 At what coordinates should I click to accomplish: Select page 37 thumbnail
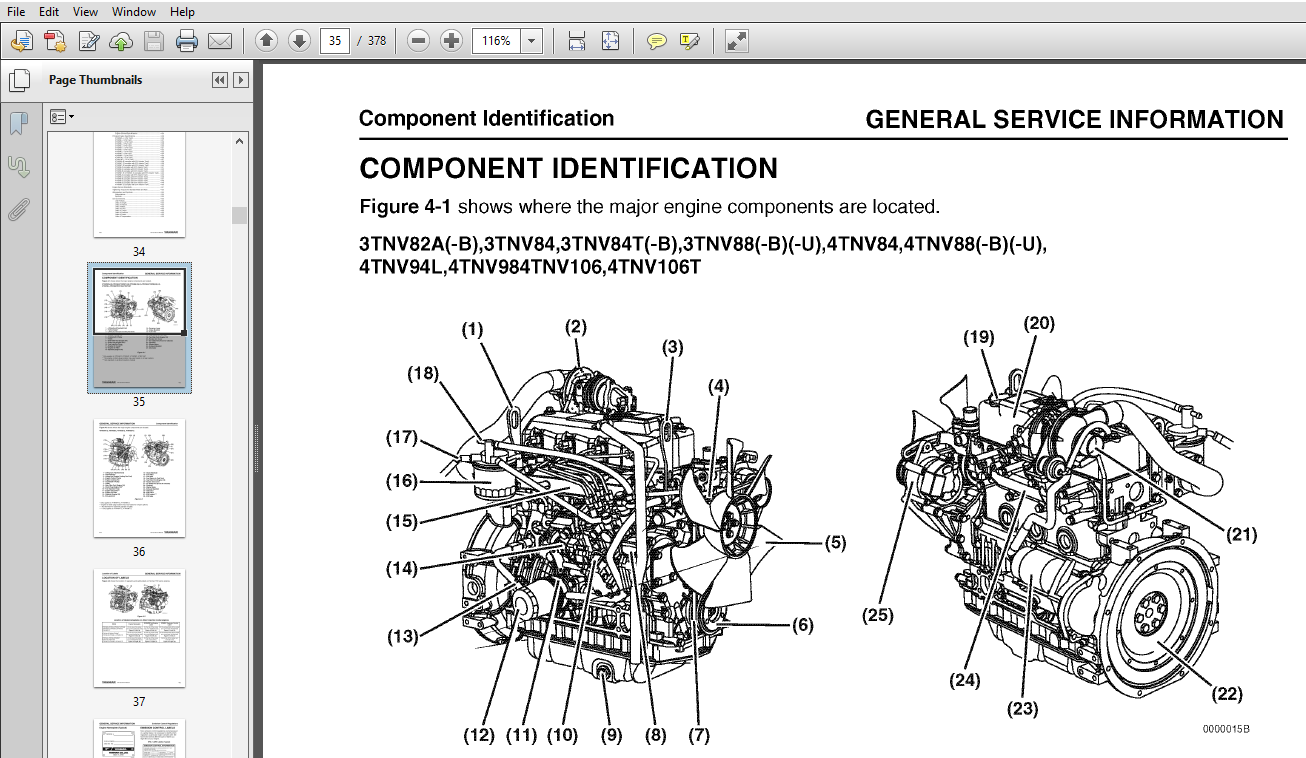pos(139,628)
